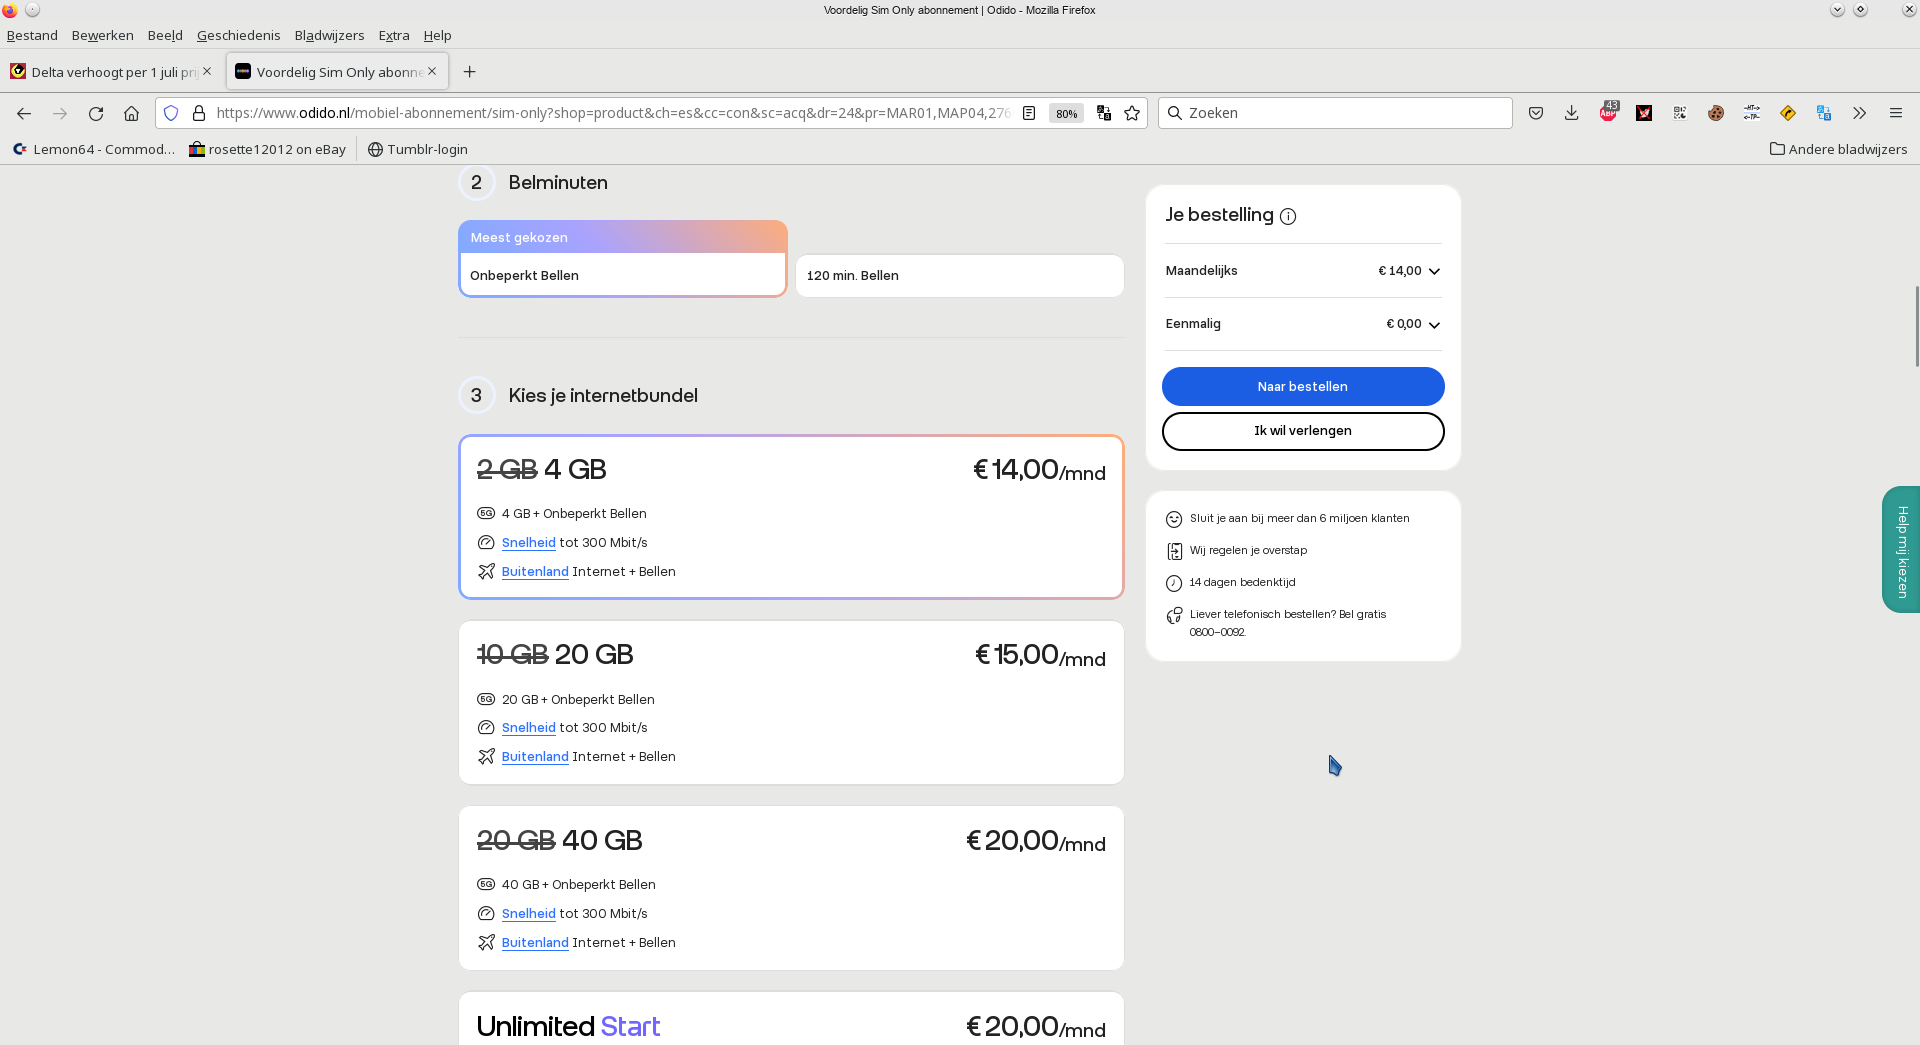Bookmark this page with the star icon

tap(1132, 113)
